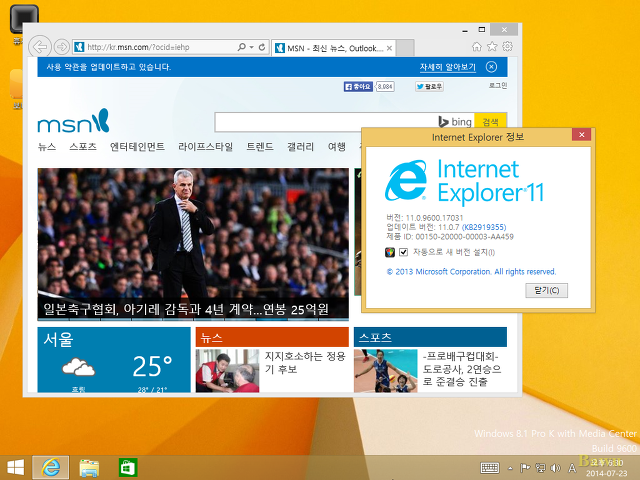The height and width of the screenshot is (480, 640).
Task: Show hidden tray icons arrow
Action: (510, 468)
